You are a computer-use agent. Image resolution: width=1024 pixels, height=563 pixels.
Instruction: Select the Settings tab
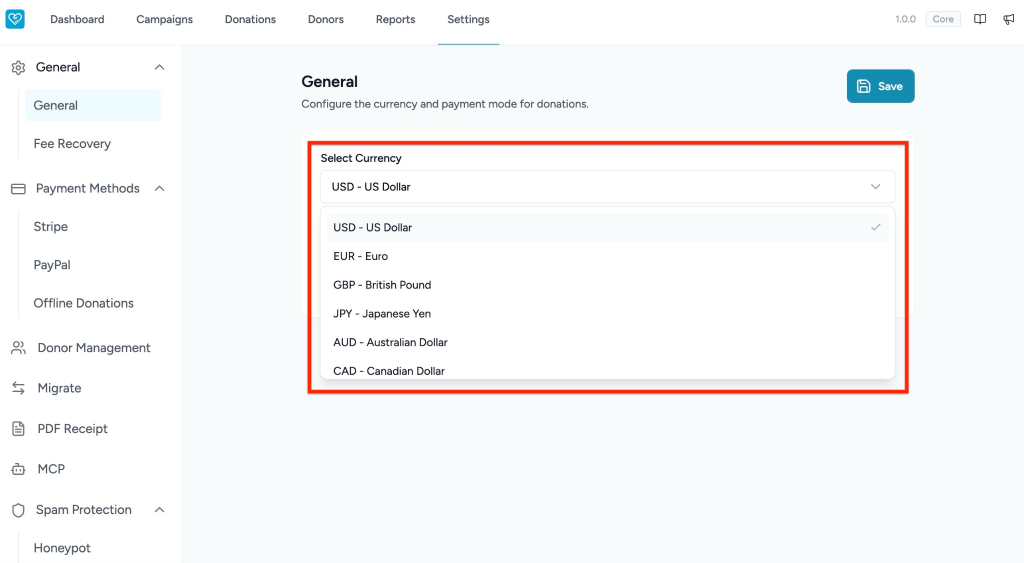point(468,20)
